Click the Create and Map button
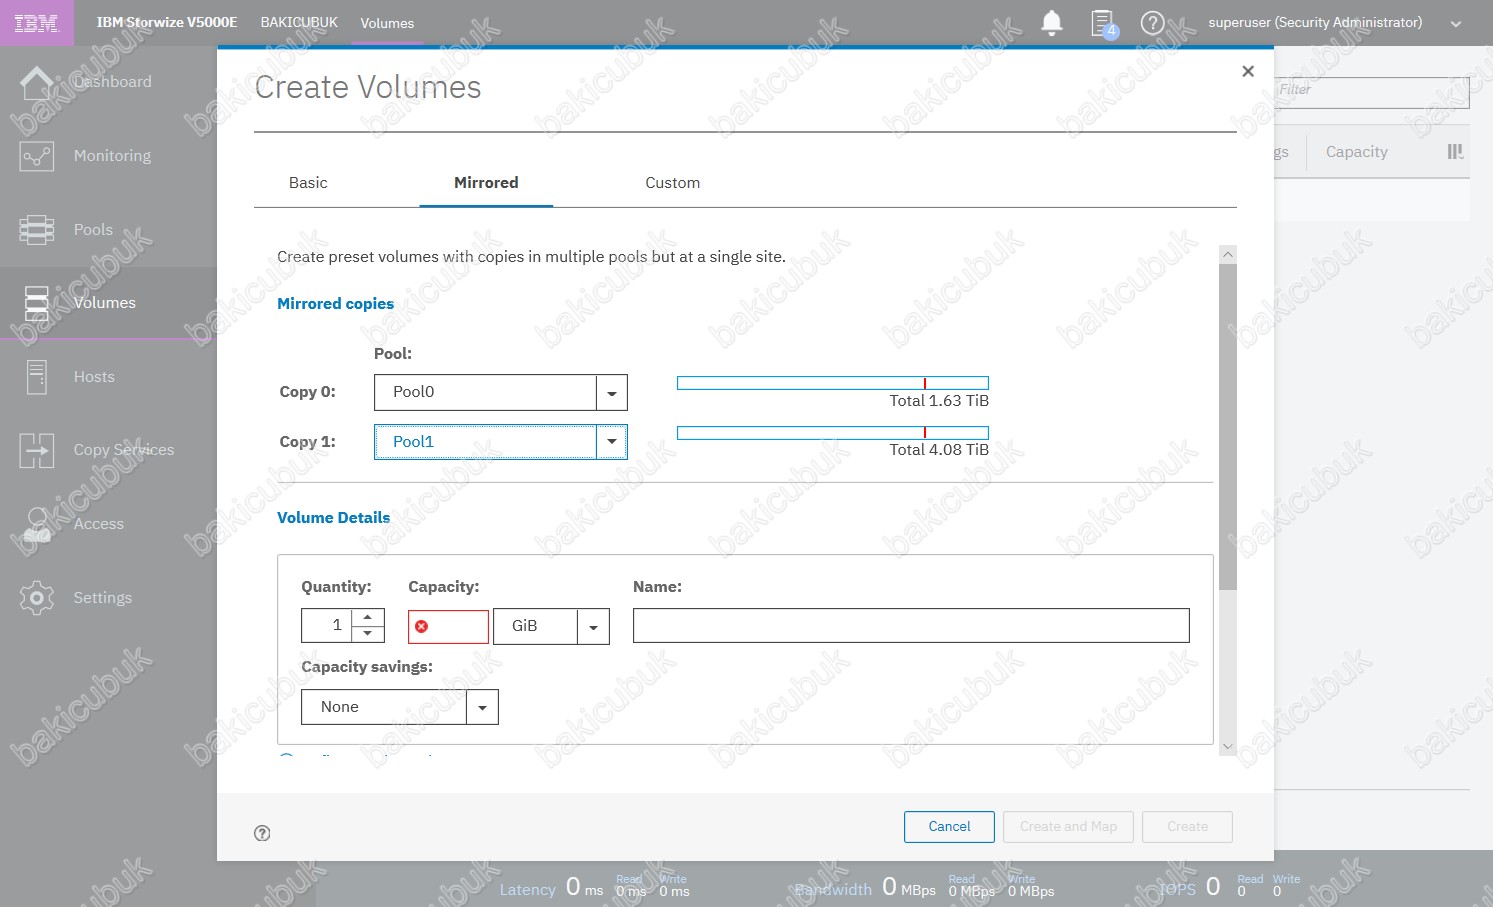Screen dimensions: 1493x907 tap(1068, 827)
